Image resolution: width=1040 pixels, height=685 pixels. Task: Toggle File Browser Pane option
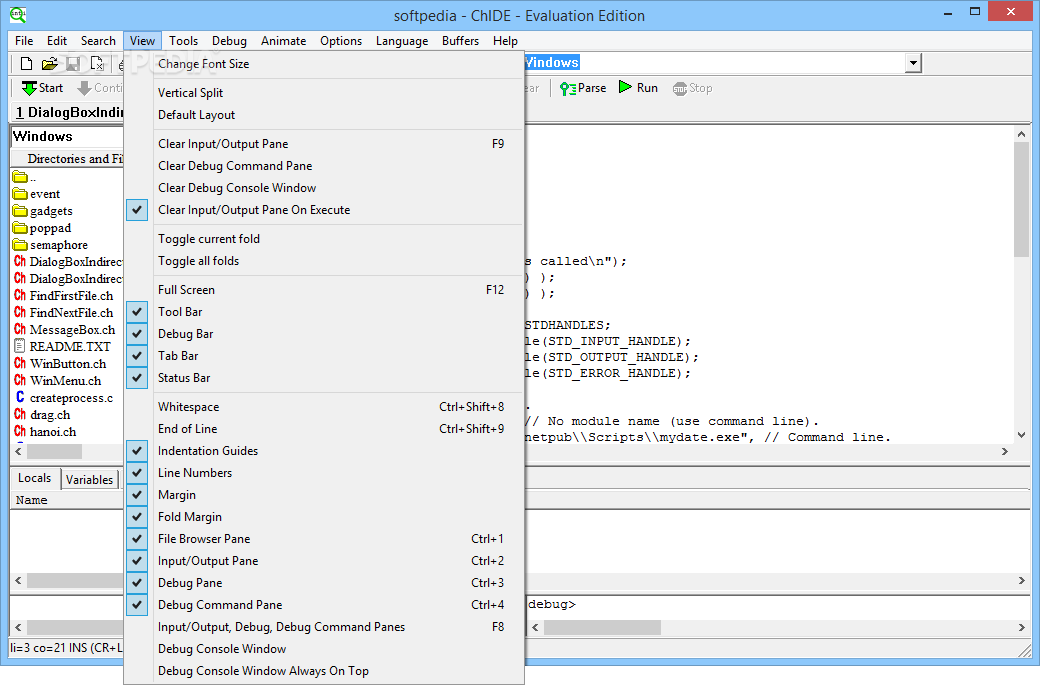[x=324, y=538]
